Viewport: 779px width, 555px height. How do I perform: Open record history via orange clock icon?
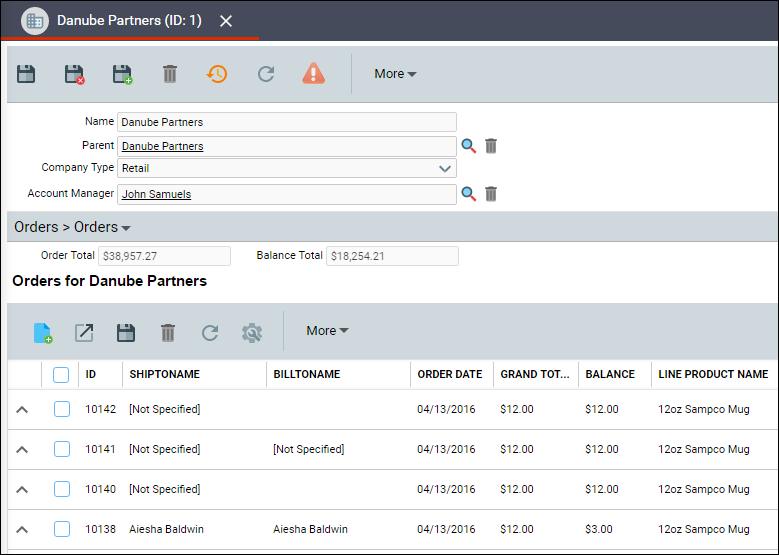click(217, 74)
